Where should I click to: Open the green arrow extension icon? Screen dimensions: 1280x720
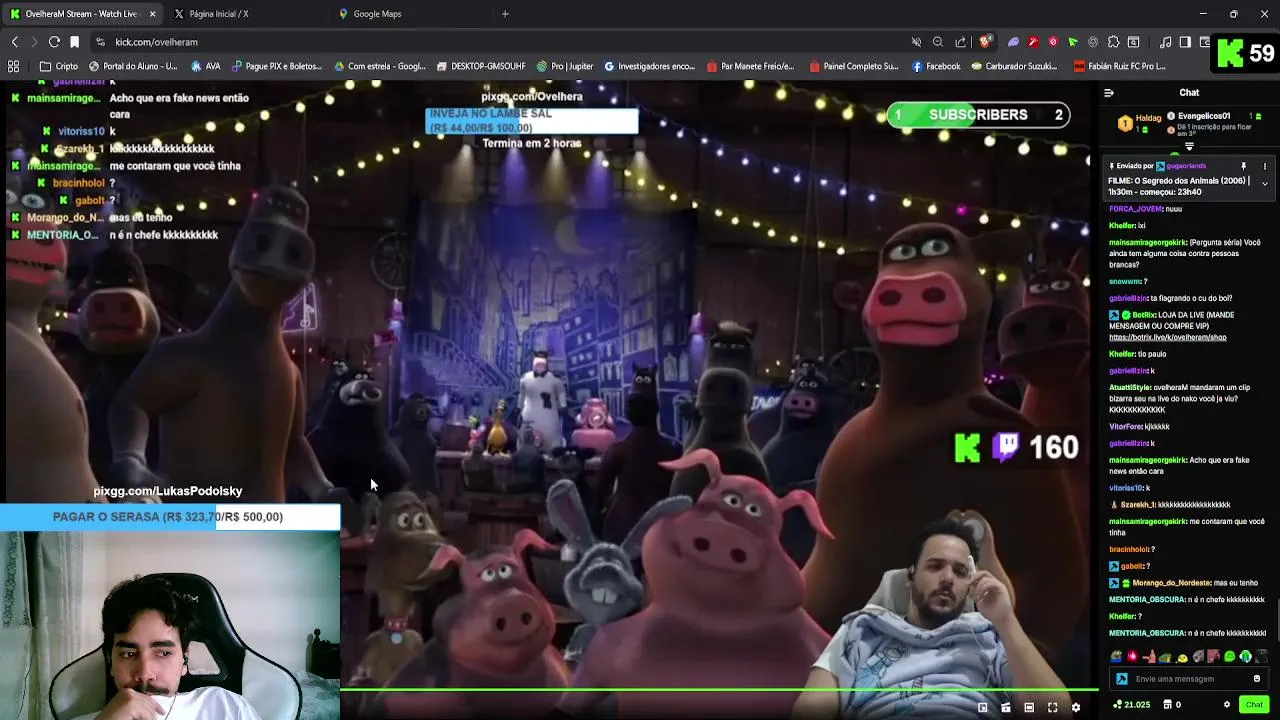pos(1073,42)
